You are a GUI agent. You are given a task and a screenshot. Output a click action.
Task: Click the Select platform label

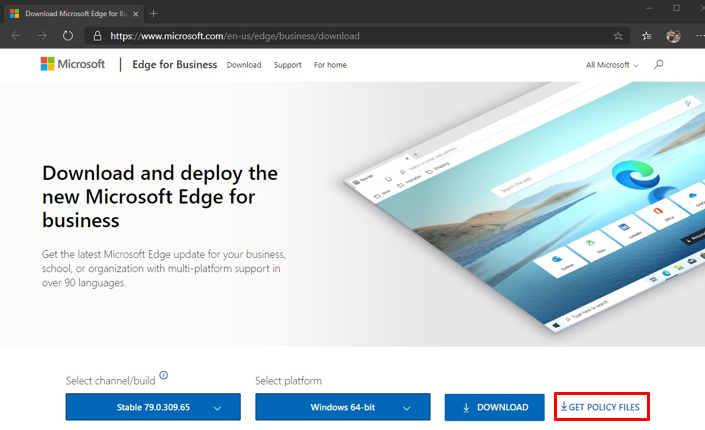(x=288, y=381)
